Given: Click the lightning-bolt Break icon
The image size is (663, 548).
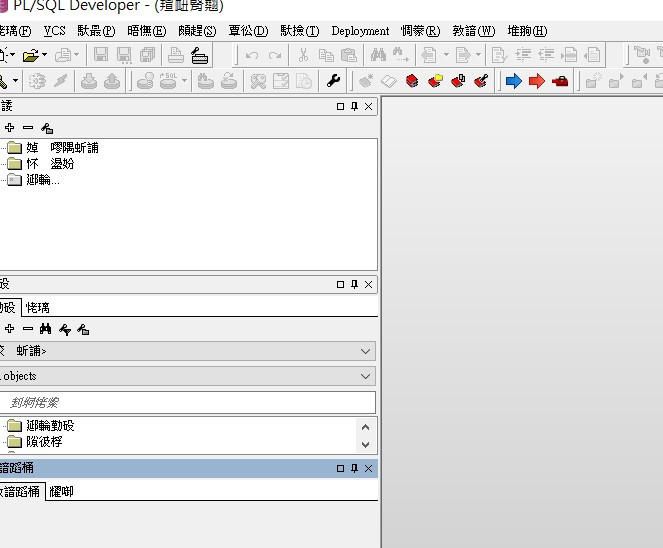Looking at the screenshot, I should click(x=60, y=81).
